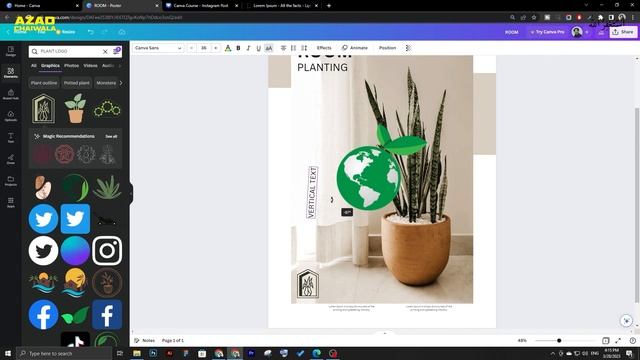
Task: Select the green globe graphic on canvas
Action: click(x=369, y=178)
